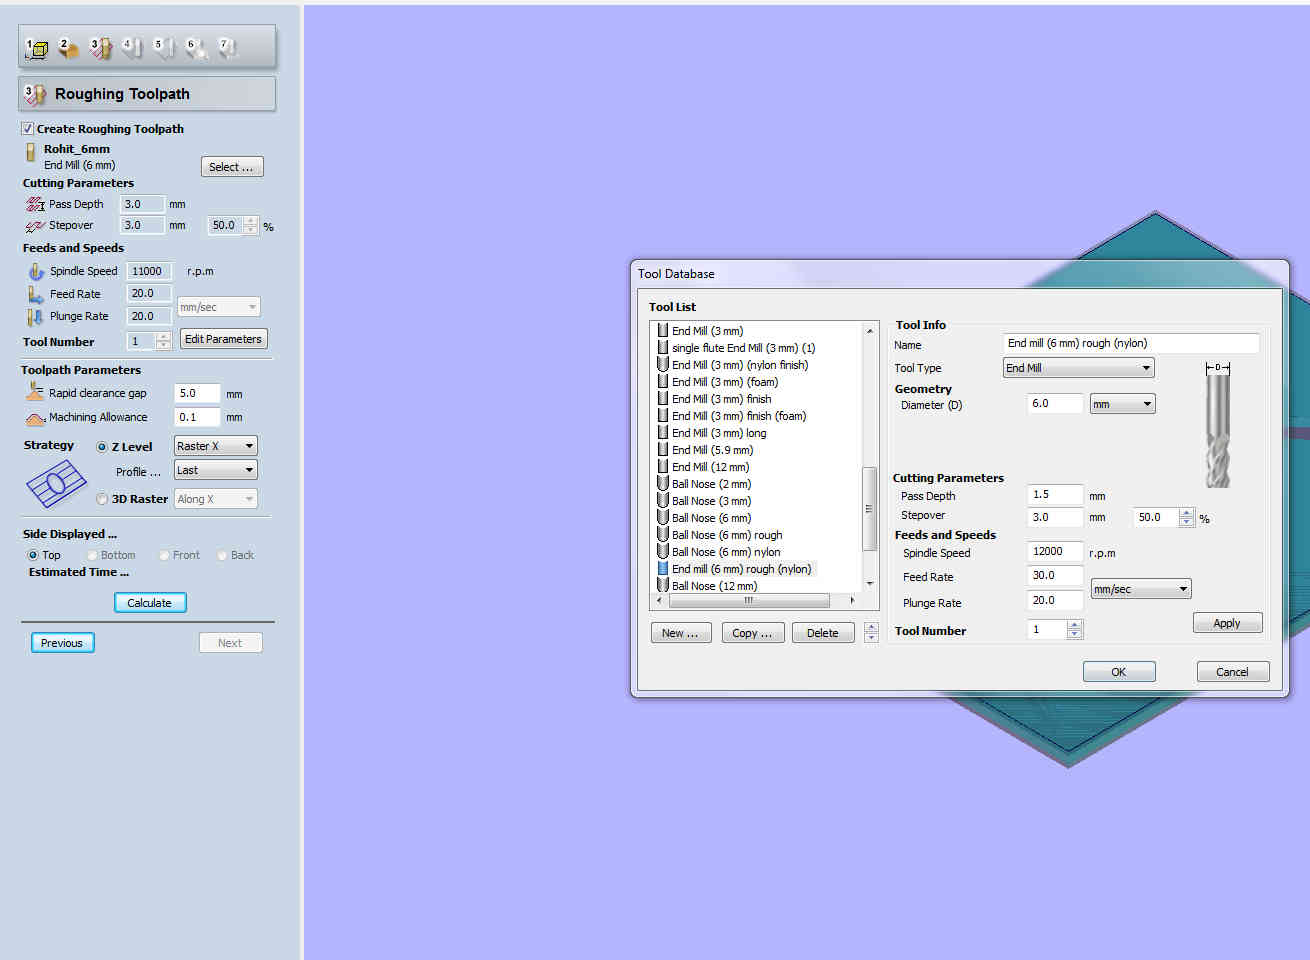
Task: Click the Pass Depth icon in left panel
Action: (35, 204)
